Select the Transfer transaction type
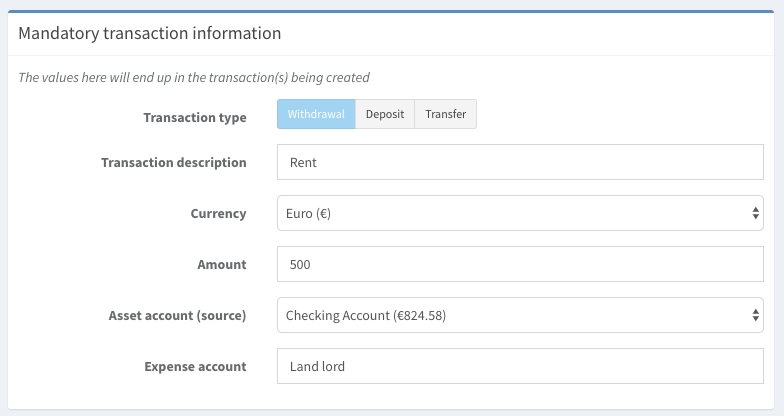The image size is (784, 416). point(446,114)
